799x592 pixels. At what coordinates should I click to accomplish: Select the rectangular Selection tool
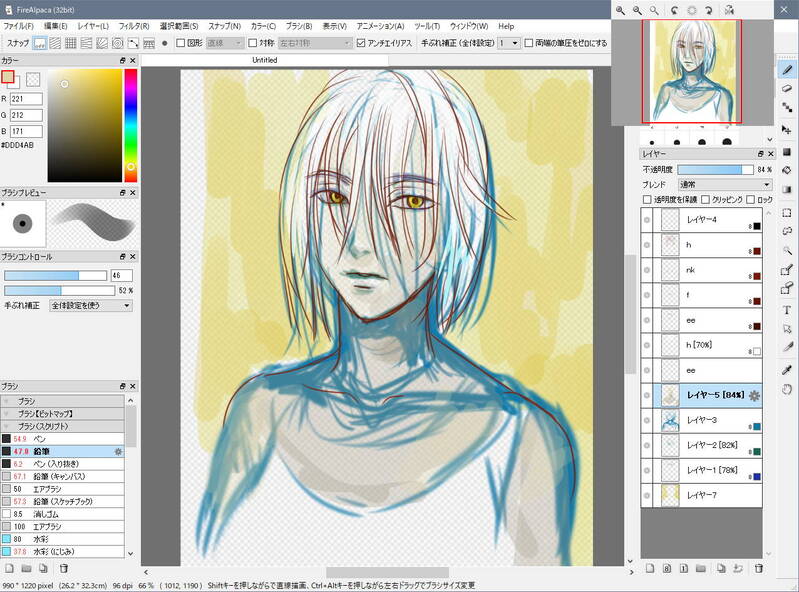tap(787, 212)
